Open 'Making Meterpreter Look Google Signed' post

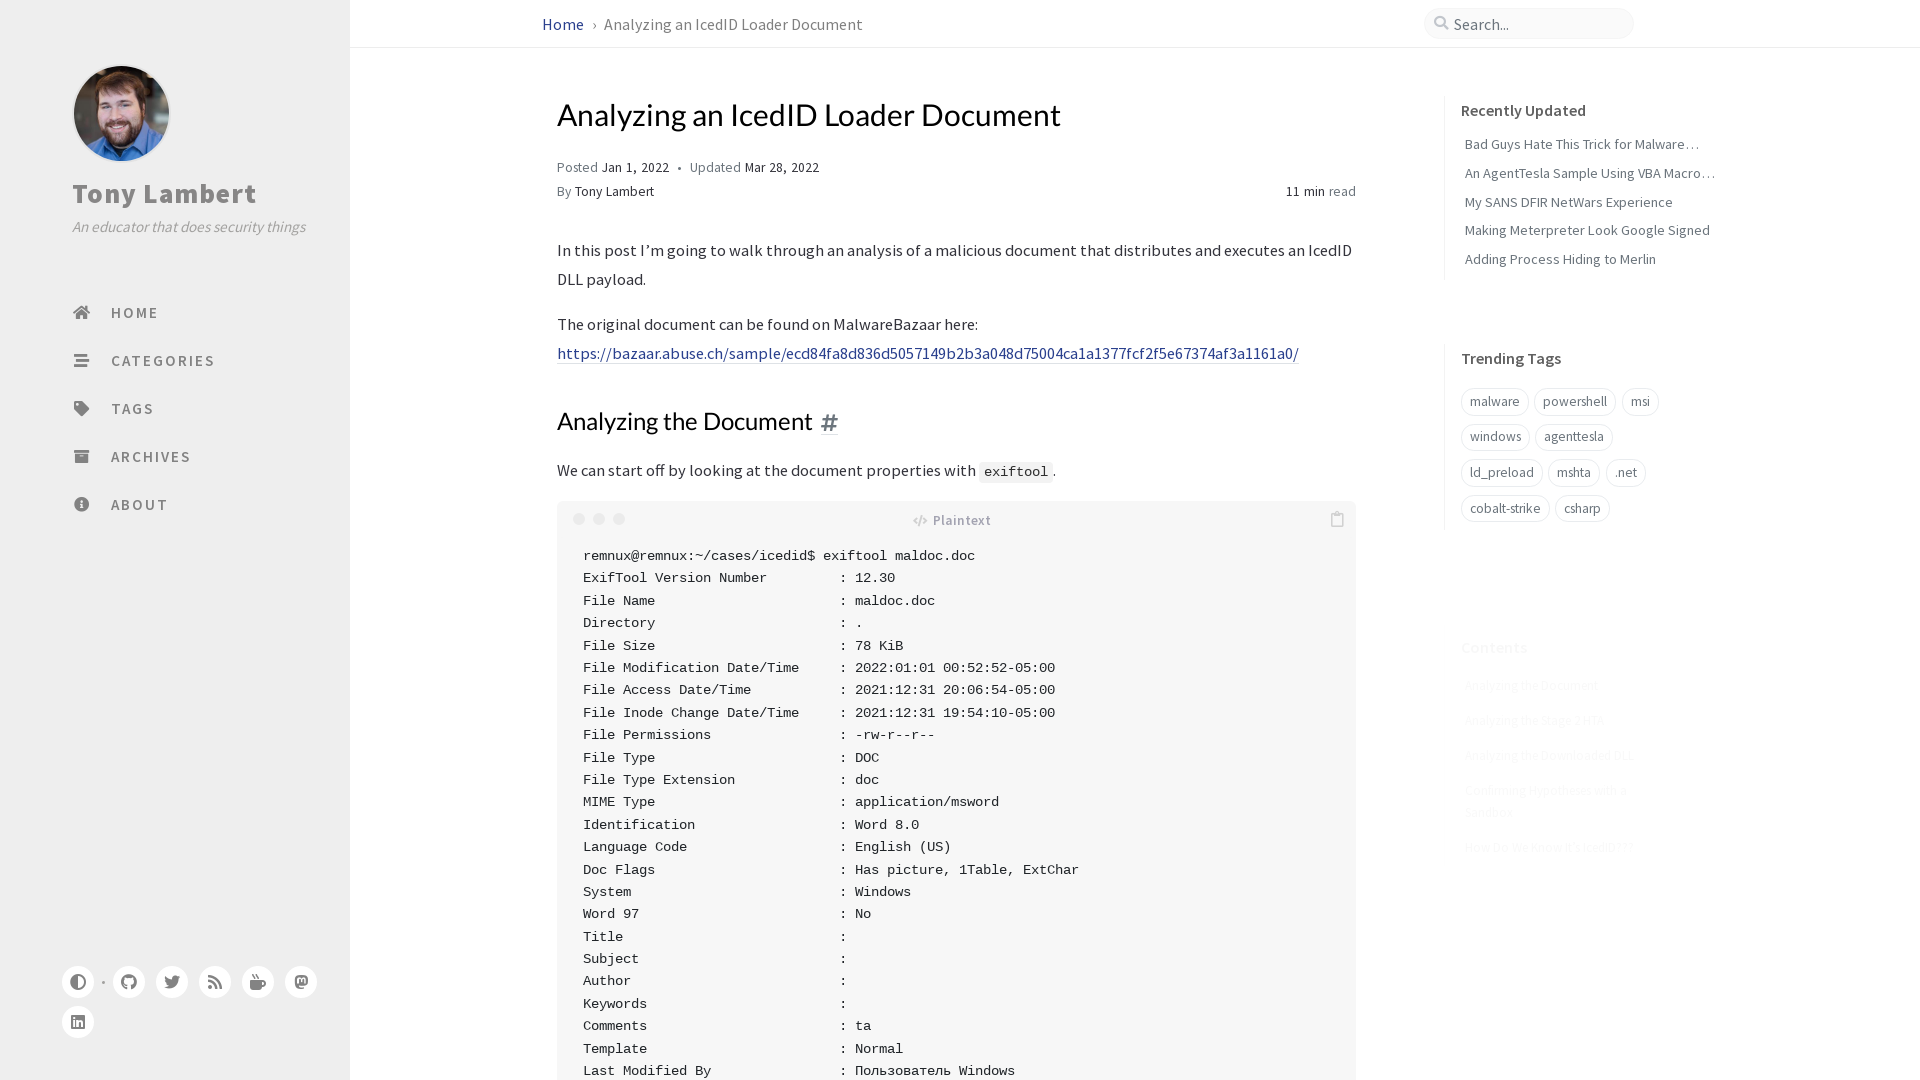pos(1587,230)
